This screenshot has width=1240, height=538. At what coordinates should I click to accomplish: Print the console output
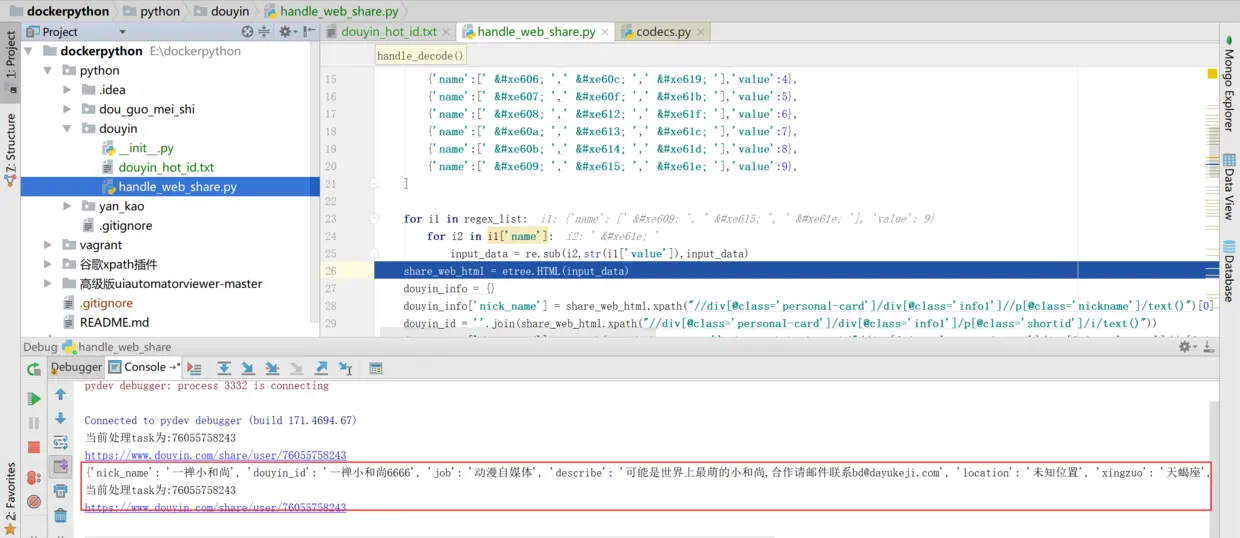point(60,491)
